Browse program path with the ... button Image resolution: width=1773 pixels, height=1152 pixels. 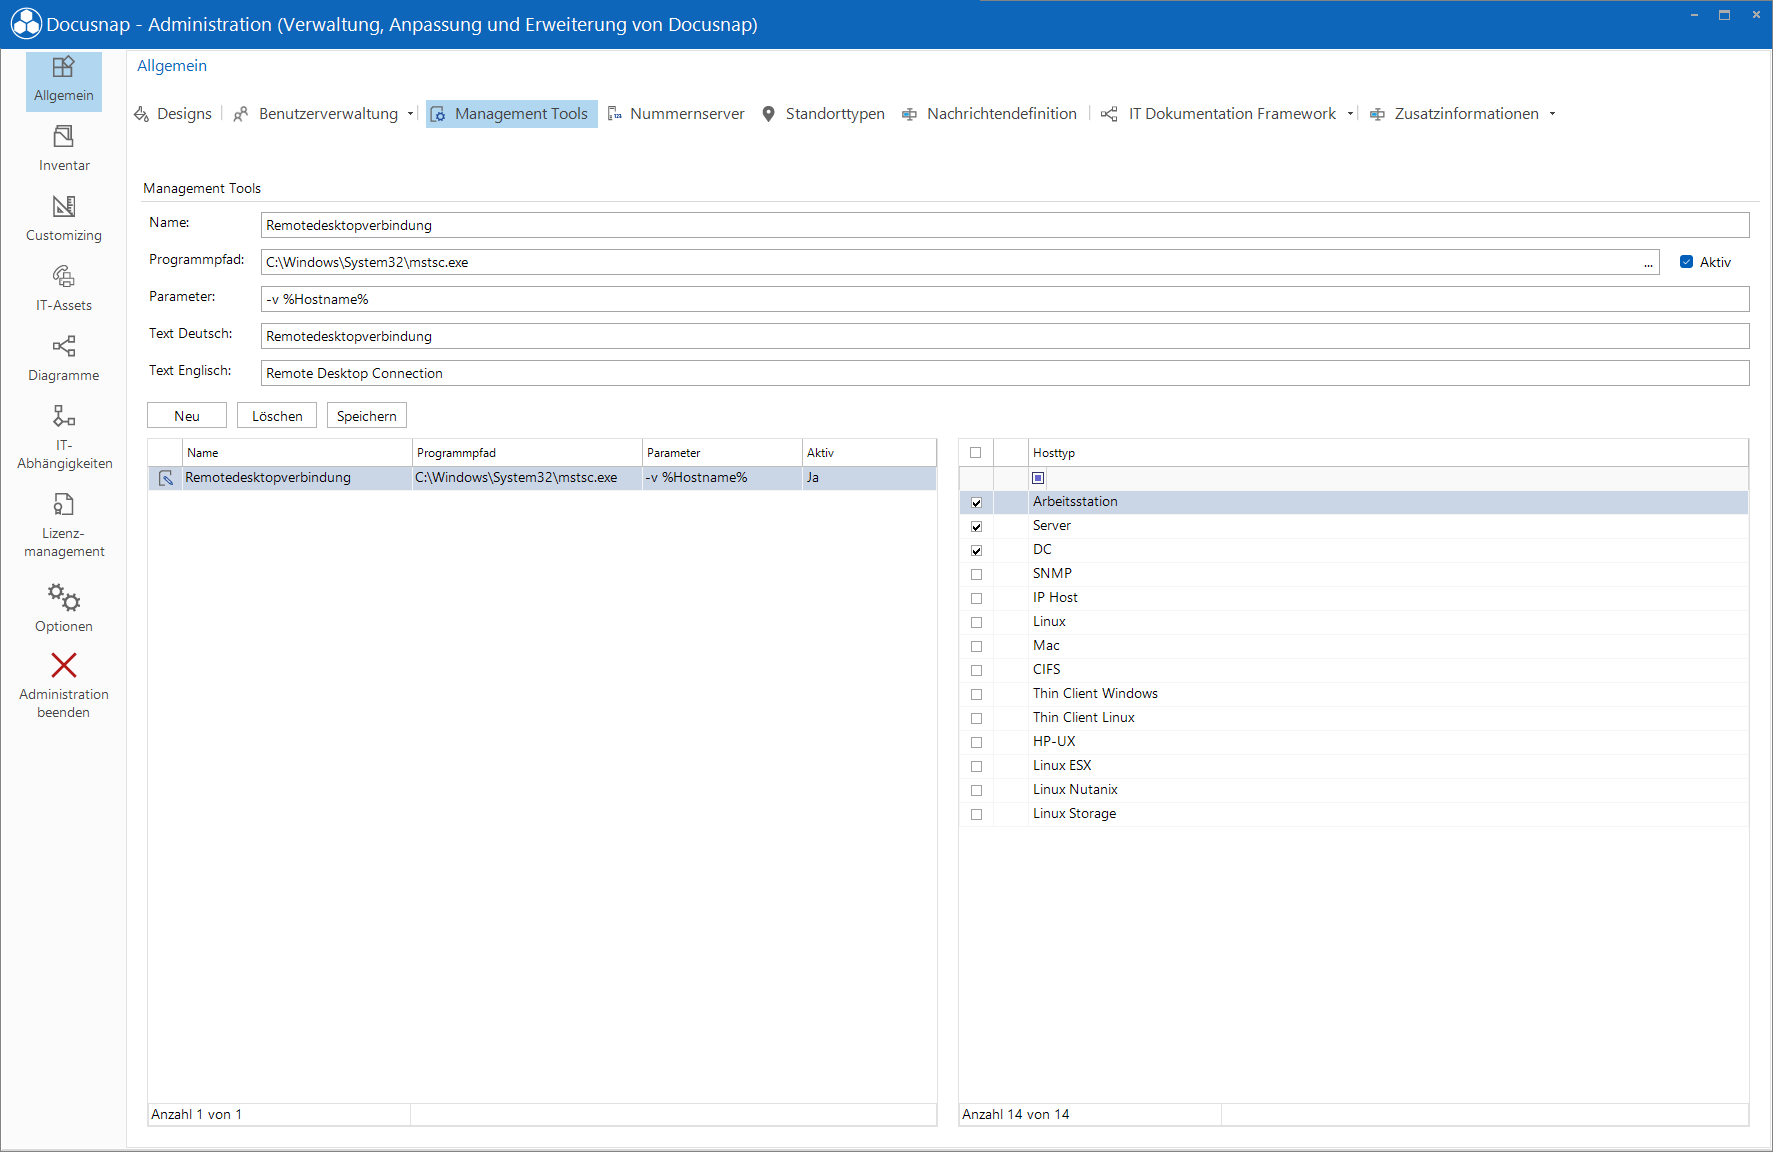[1648, 263]
